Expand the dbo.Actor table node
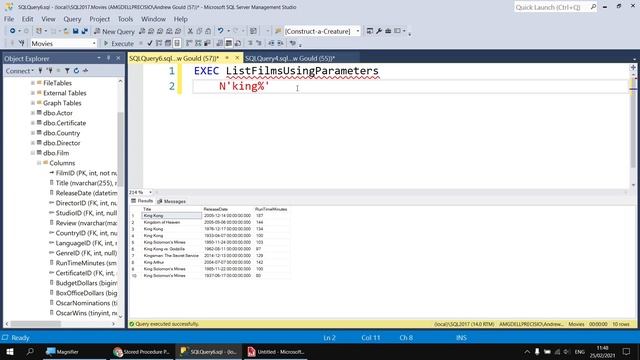 [33, 113]
